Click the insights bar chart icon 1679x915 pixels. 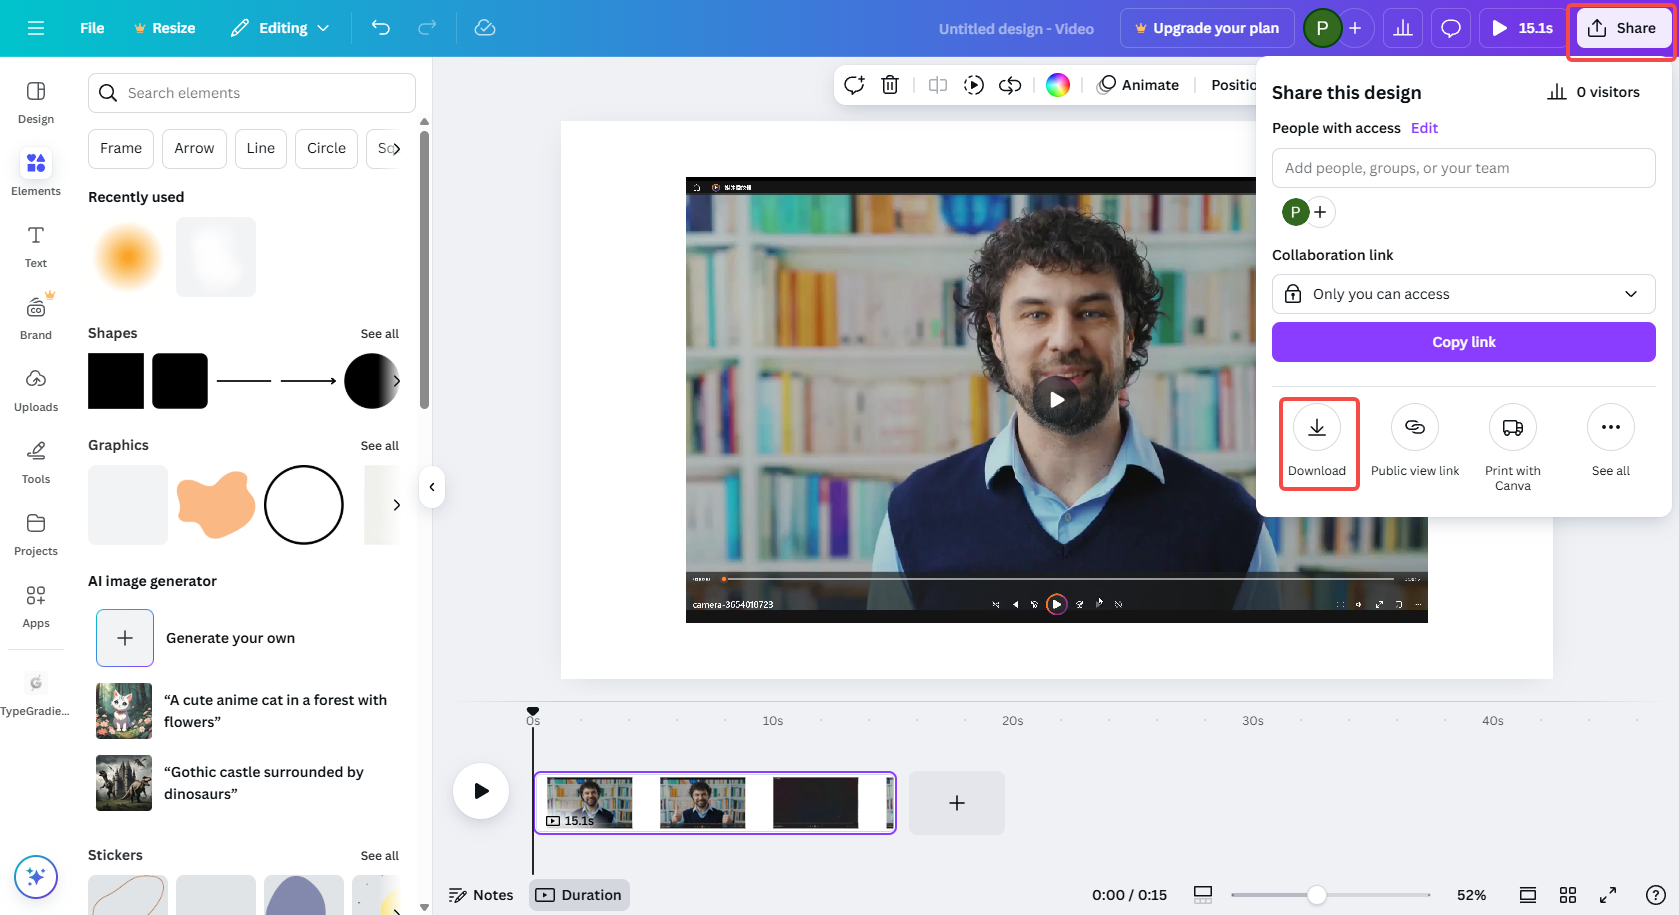pos(1402,27)
